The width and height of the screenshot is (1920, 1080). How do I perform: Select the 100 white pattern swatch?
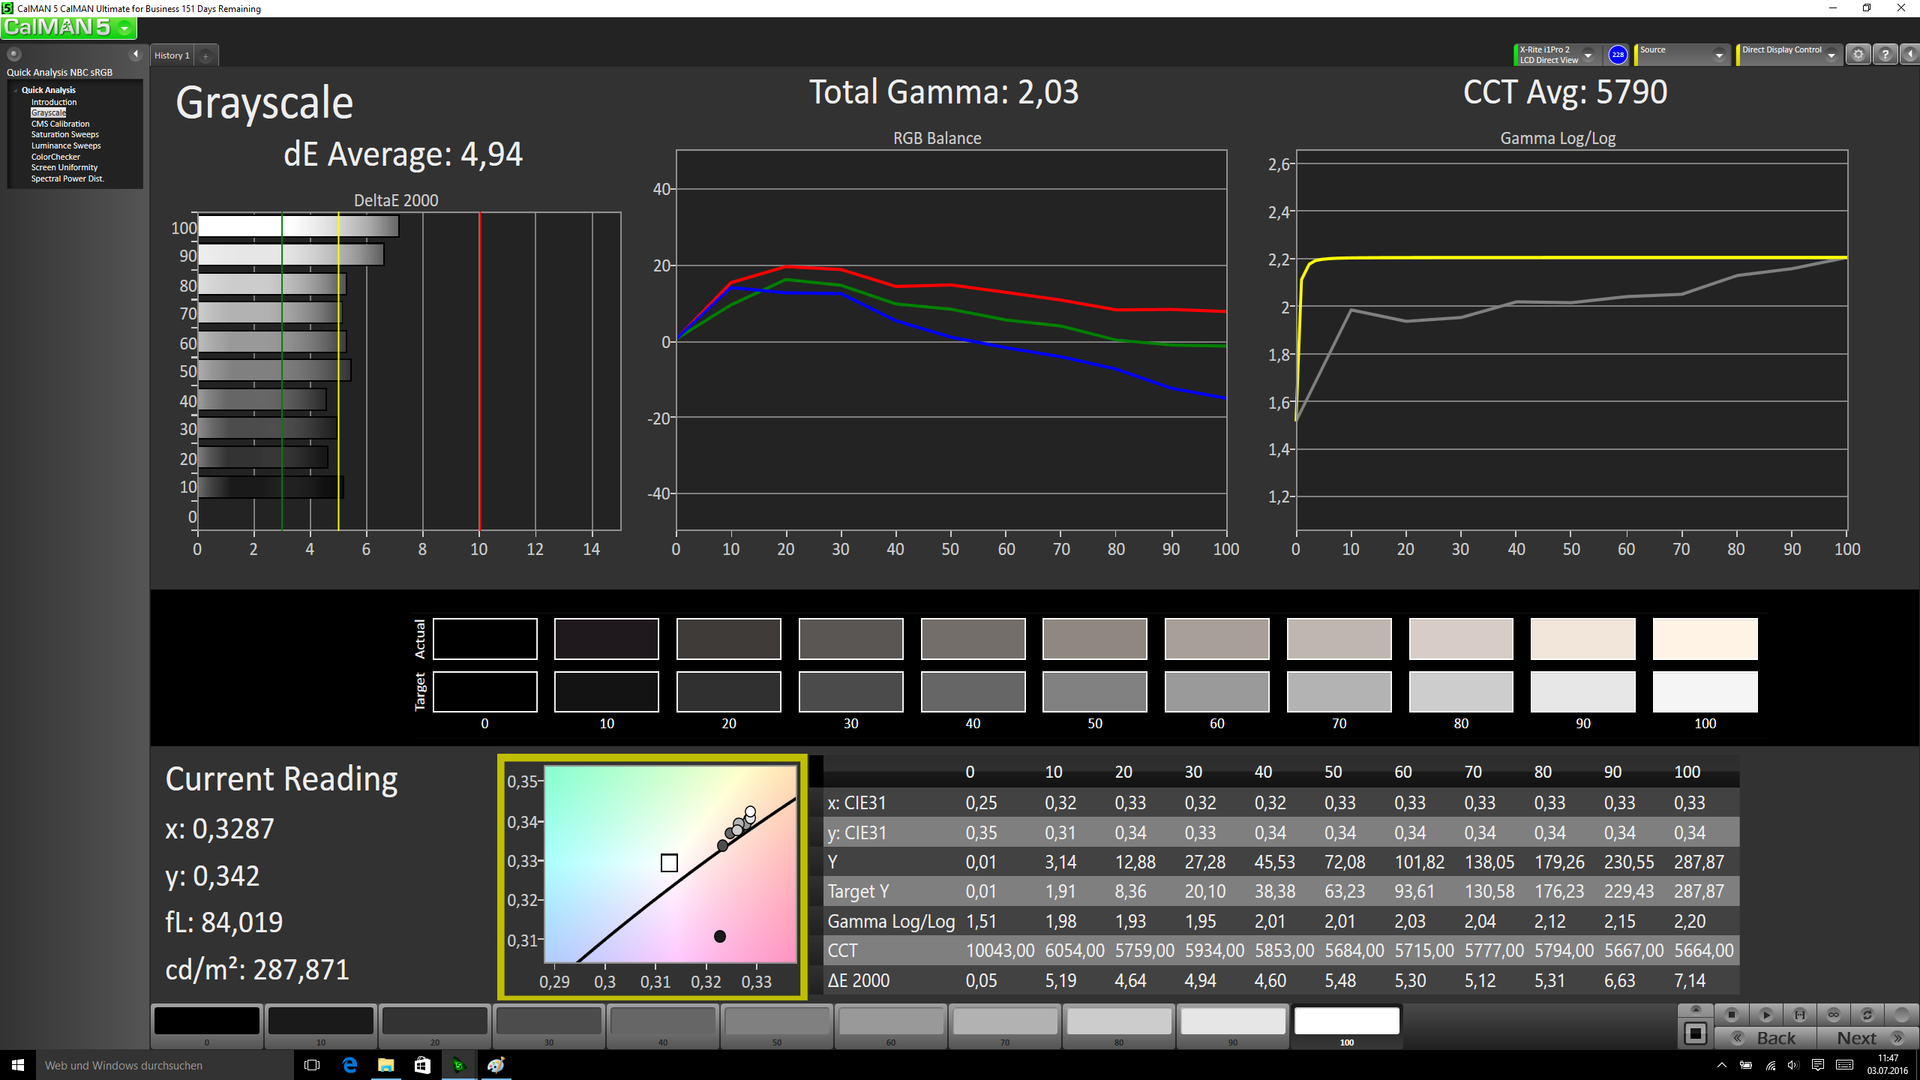click(x=1346, y=1022)
